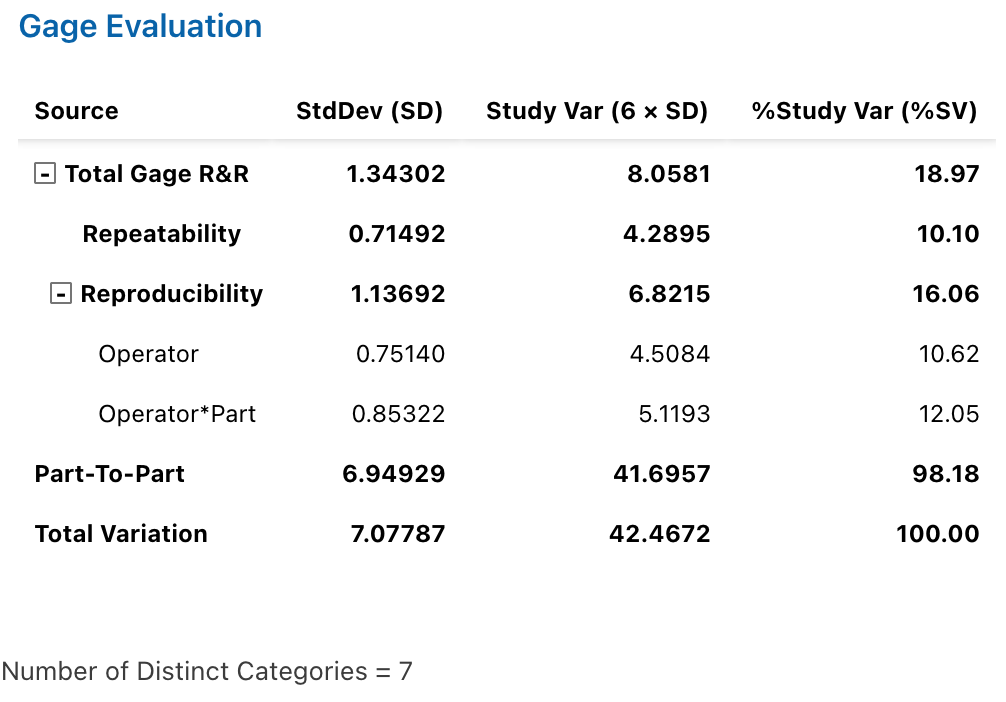Viewport: 1006px width, 702px height.
Task: Click the Total Variation row label
Action: click(121, 534)
